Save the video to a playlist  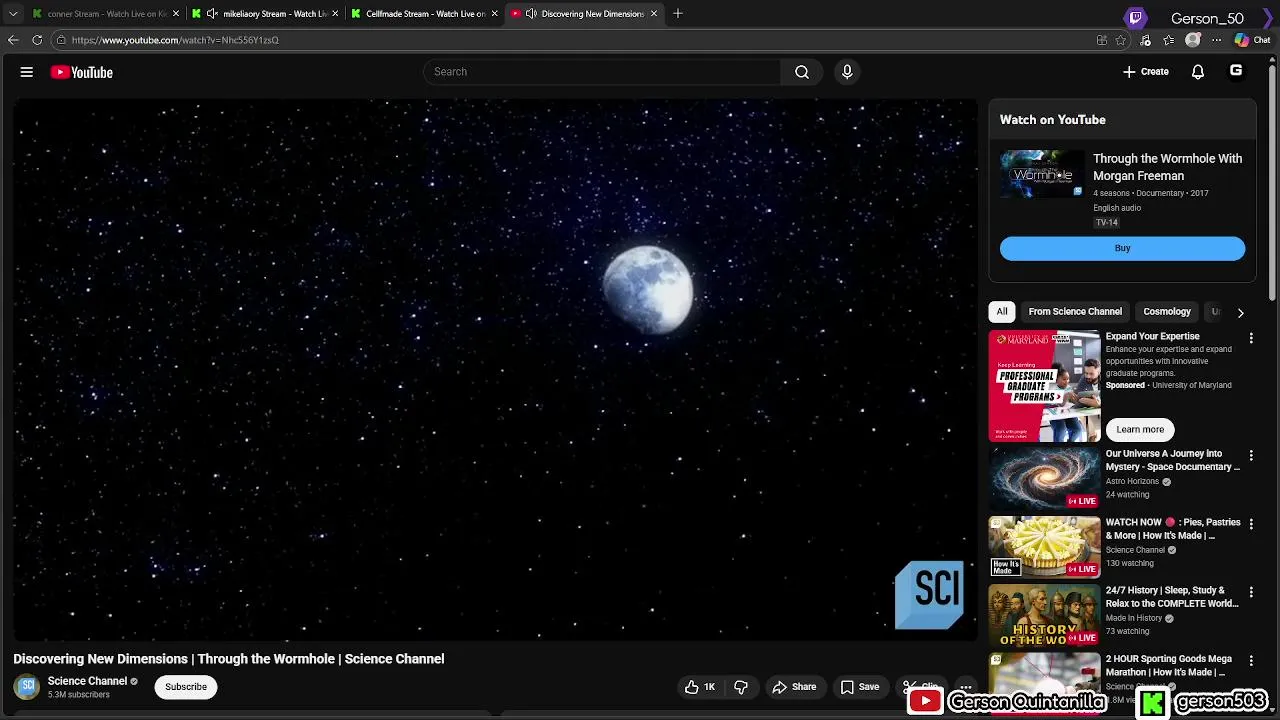point(860,687)
